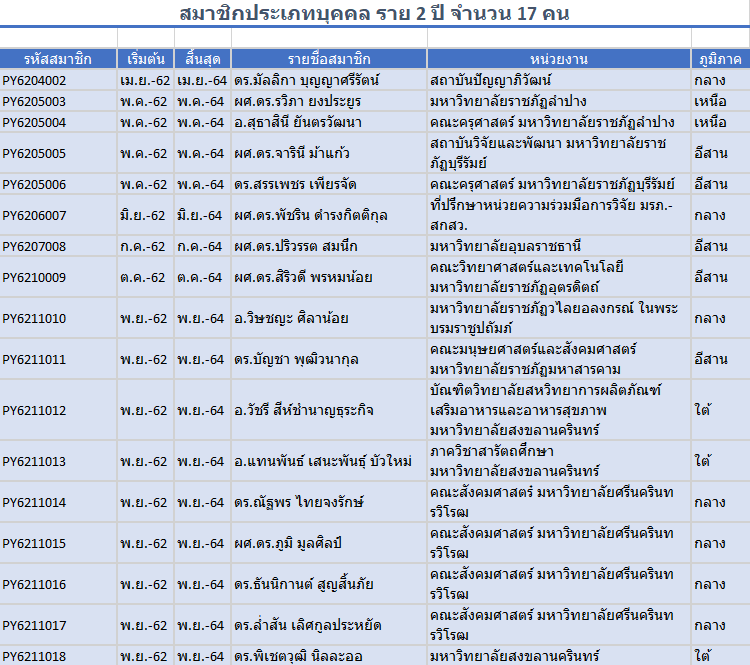Select the รายชื่อสมาชิก column header

coord(329,59)
